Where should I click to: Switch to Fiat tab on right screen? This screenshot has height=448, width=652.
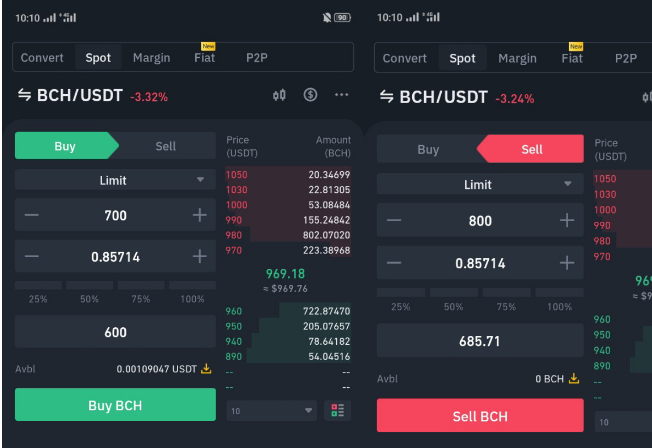coord(572,58)
